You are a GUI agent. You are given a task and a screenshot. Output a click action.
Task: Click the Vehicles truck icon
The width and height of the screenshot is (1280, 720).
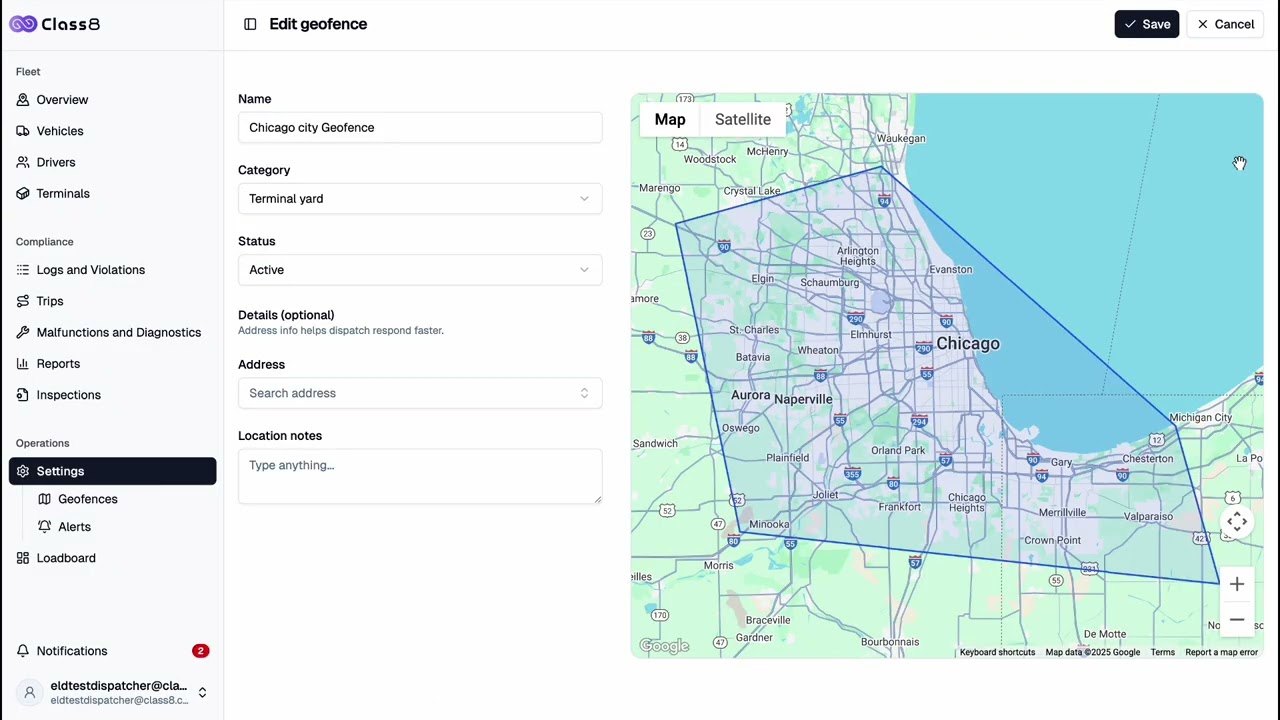(x=23, y=131)
